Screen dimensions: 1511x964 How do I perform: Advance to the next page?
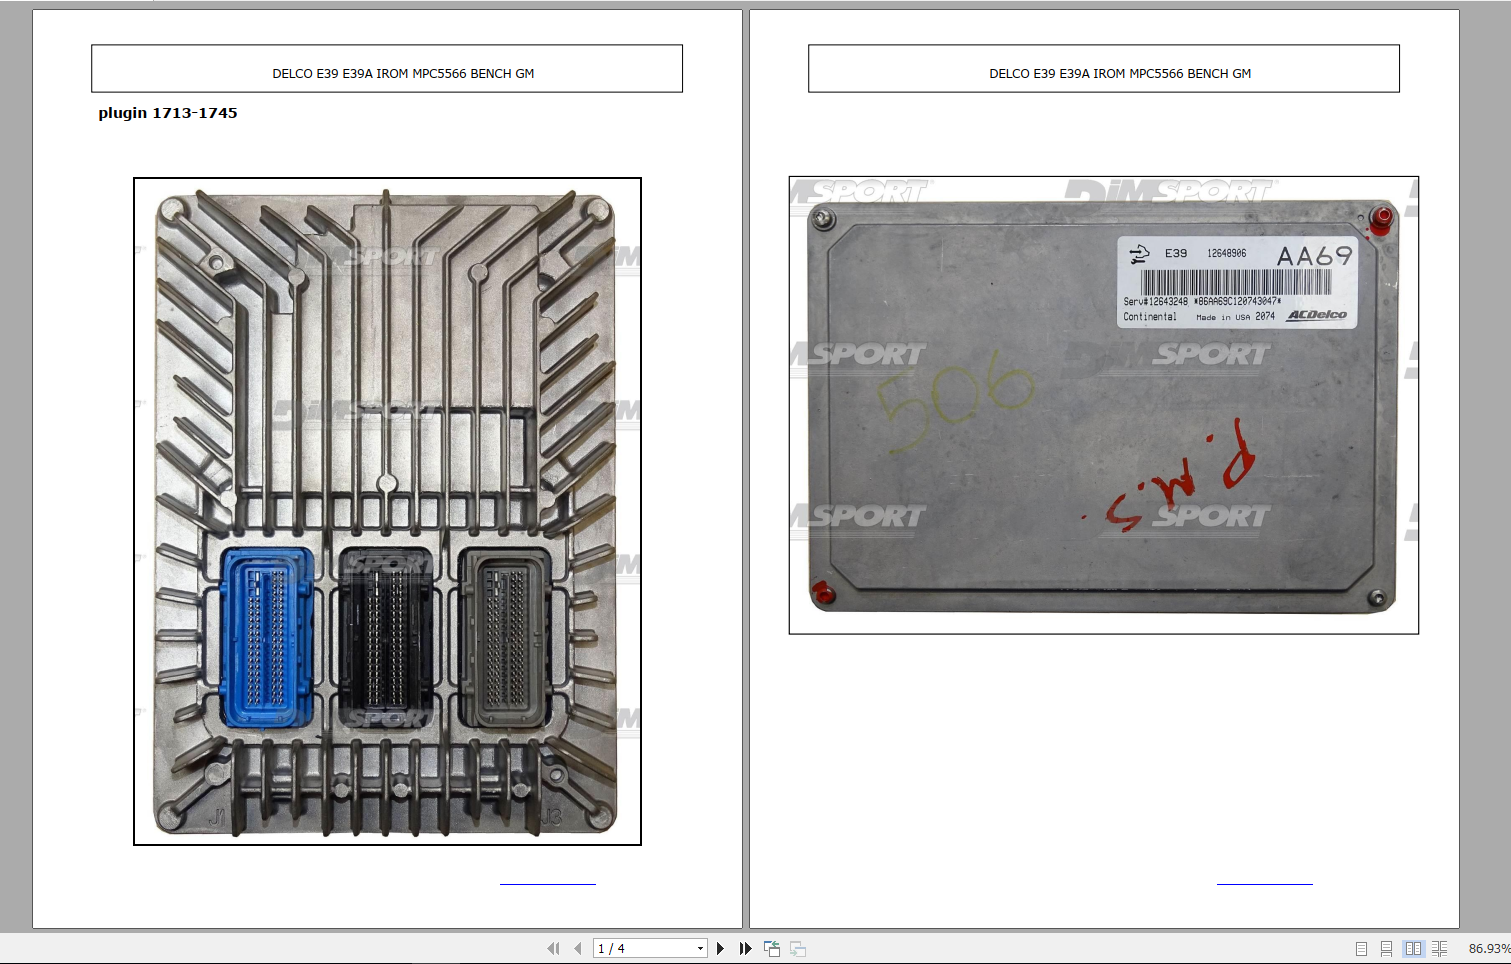(x=720, y=948)
